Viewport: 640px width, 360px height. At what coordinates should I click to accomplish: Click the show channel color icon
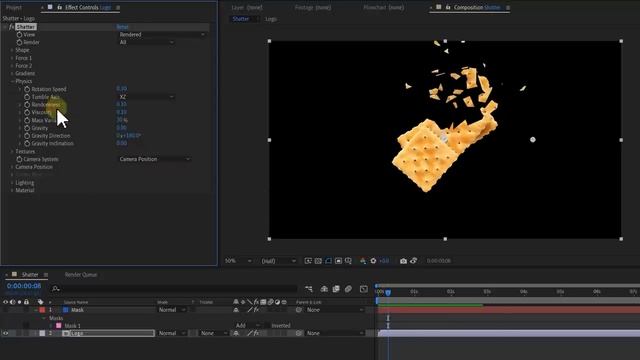click(x=363, y=261)
